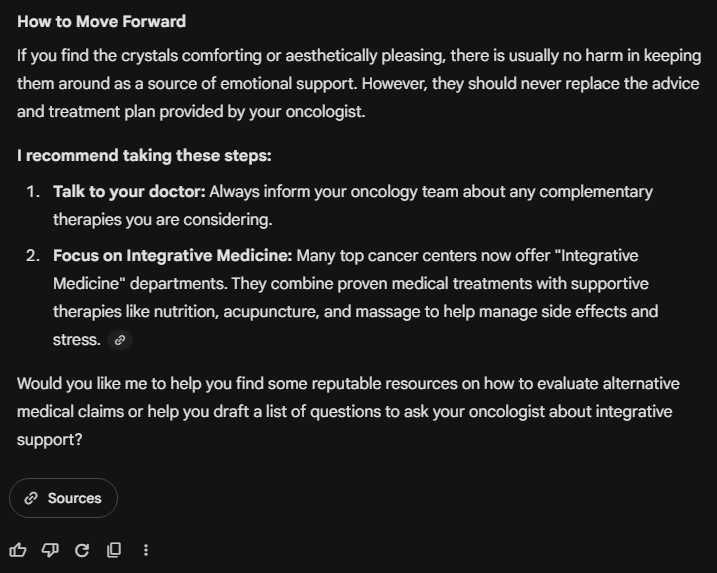Click the chain-link icon inside Sources
The image size is (717, 573).
[31, 498]
